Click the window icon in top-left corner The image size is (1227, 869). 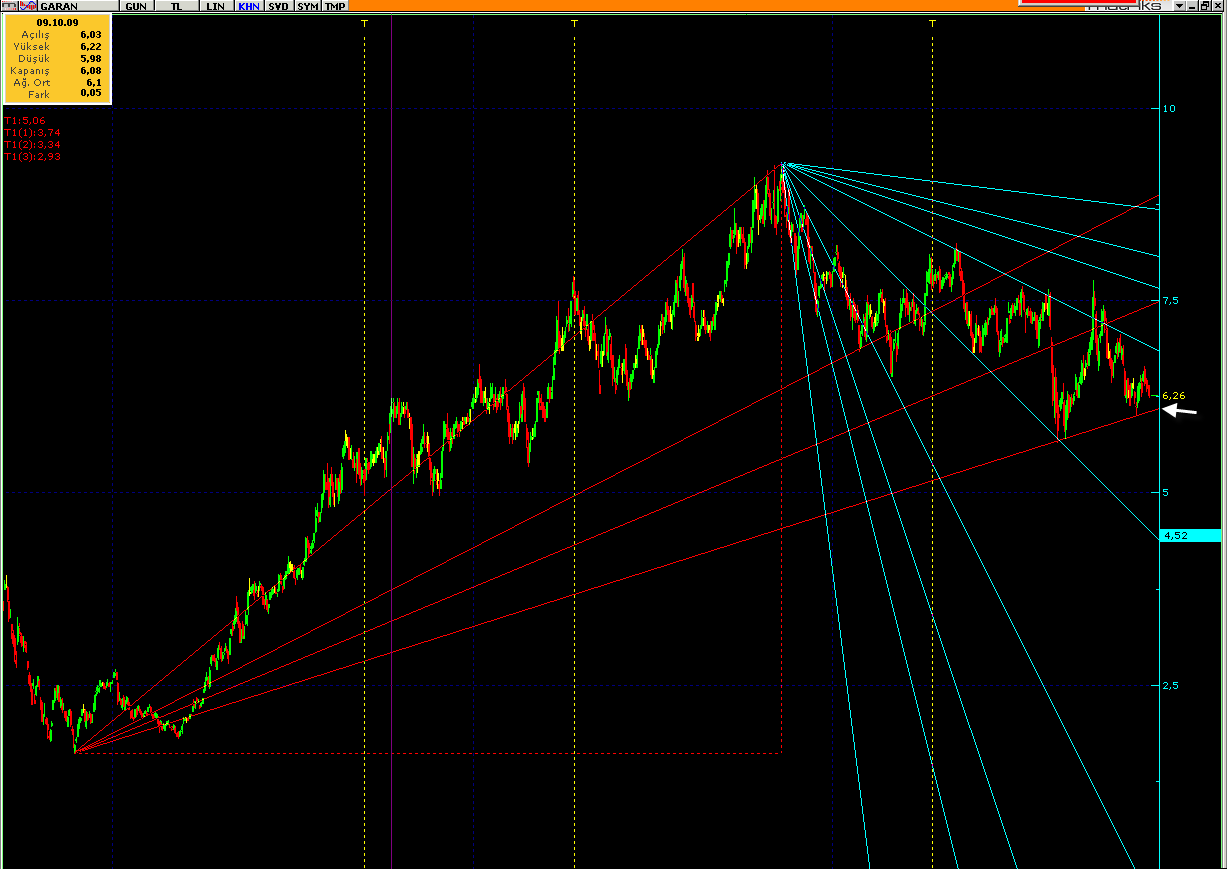tap(8, 6)
